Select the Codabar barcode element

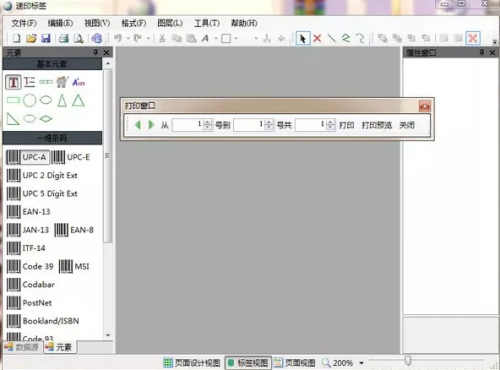pyautogui.click(x=31, y=284)
